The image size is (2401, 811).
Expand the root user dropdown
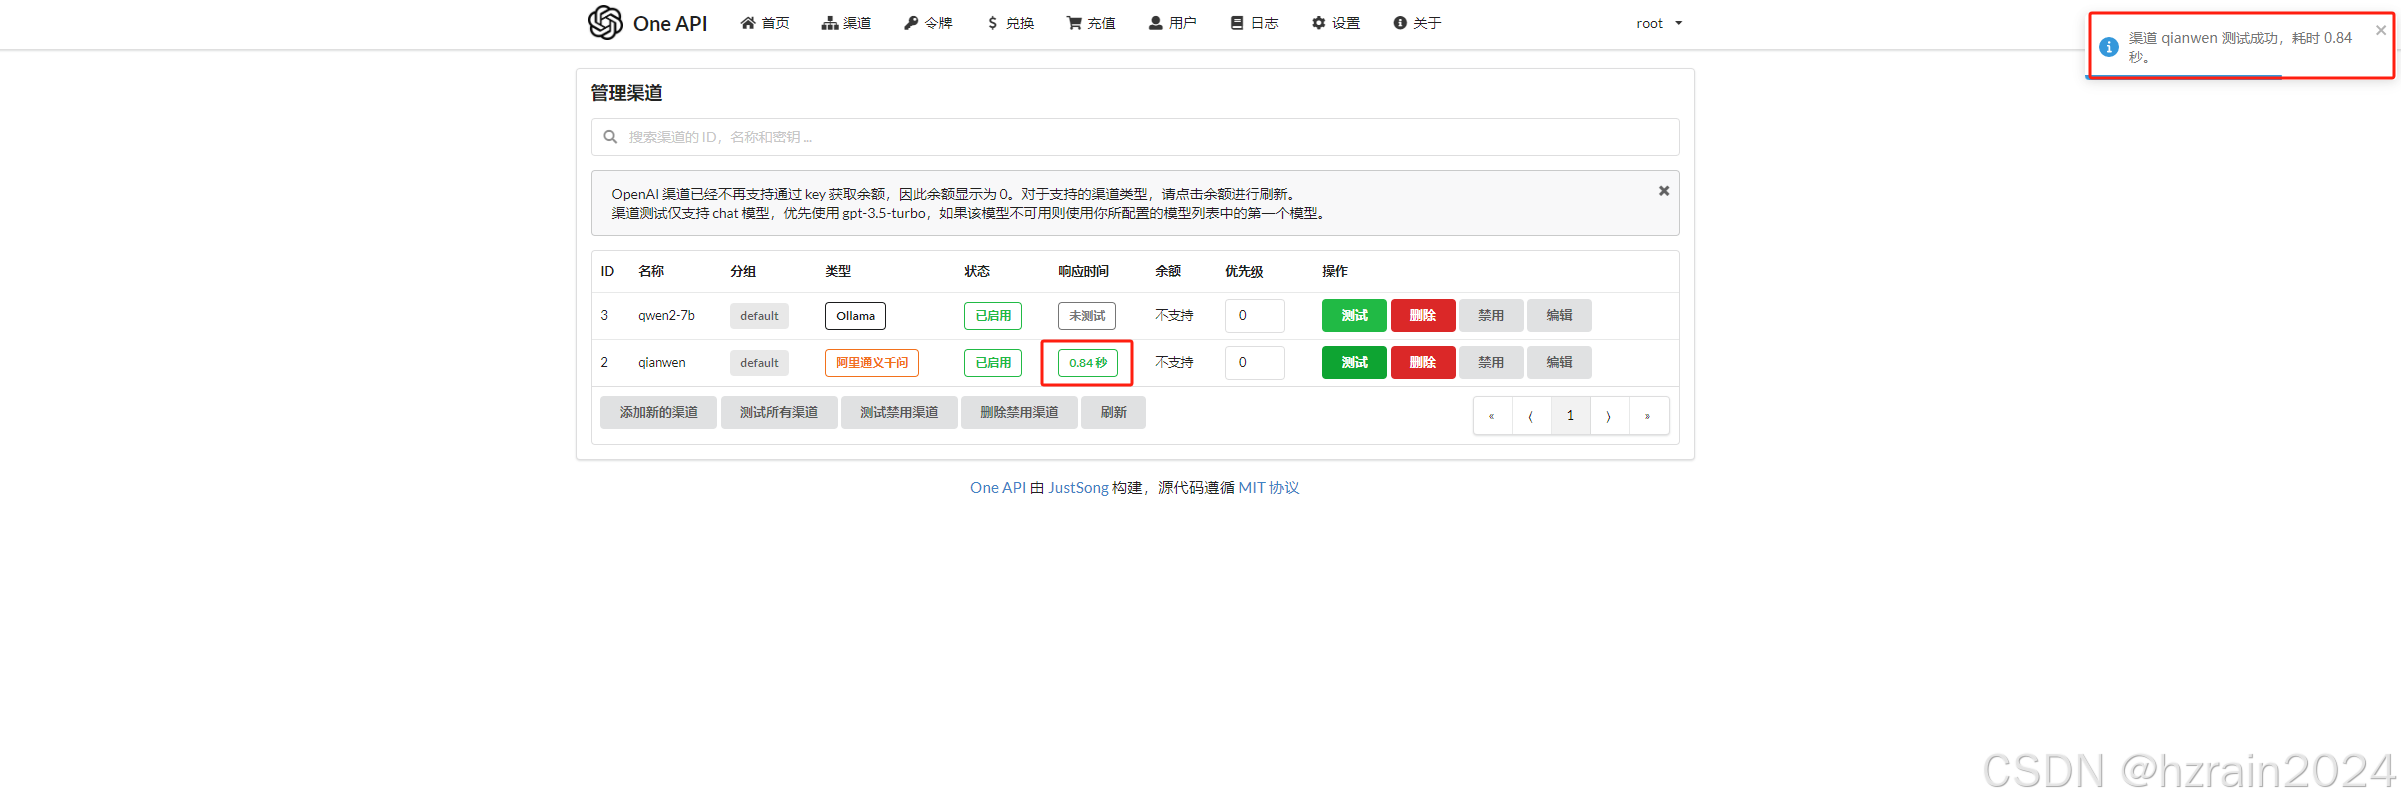[1659, 23]
